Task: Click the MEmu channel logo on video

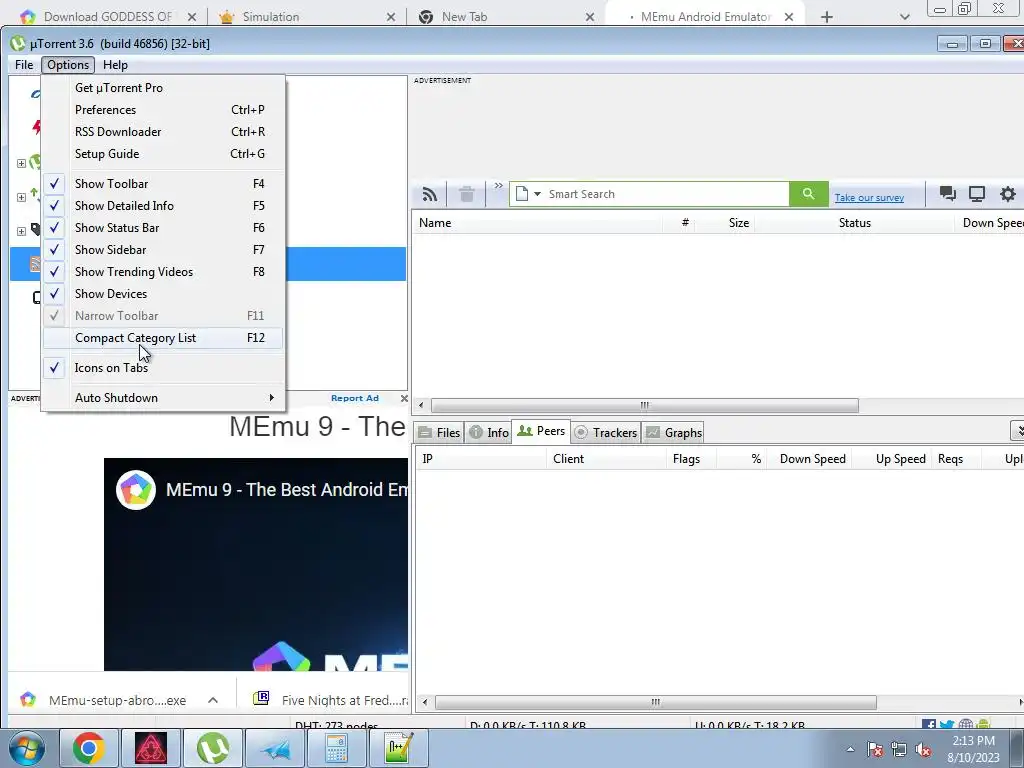Action: click(136, 490)
